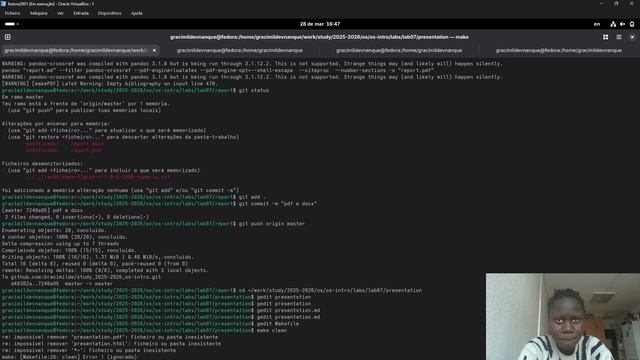
Task: Open the Ficheiro menu in VirtualBox
Action: pos(12,13)
